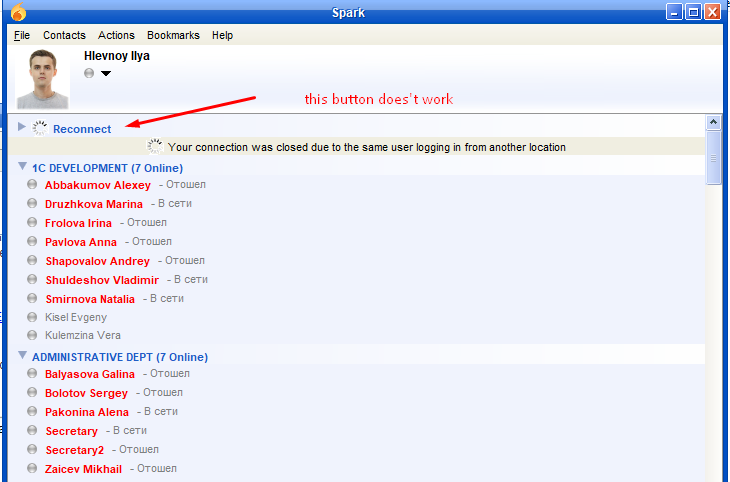The image size is (730, 482).
Task: Click status icon beside Balyasova Galina
Action: 32,373
